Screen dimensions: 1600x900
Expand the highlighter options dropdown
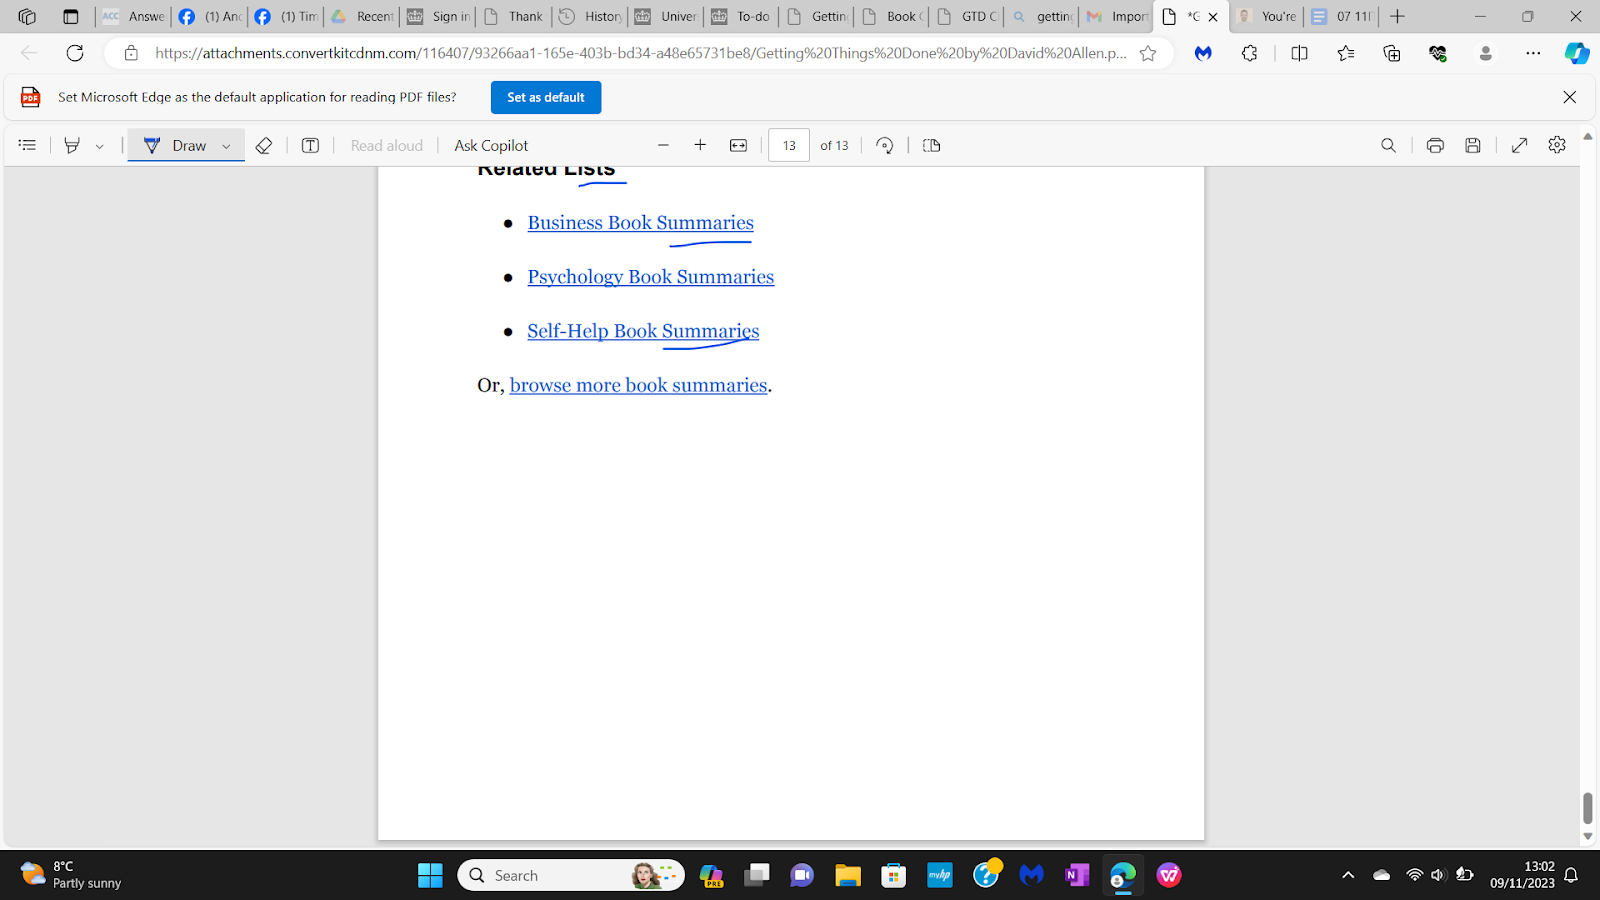(x=99, y=146)
